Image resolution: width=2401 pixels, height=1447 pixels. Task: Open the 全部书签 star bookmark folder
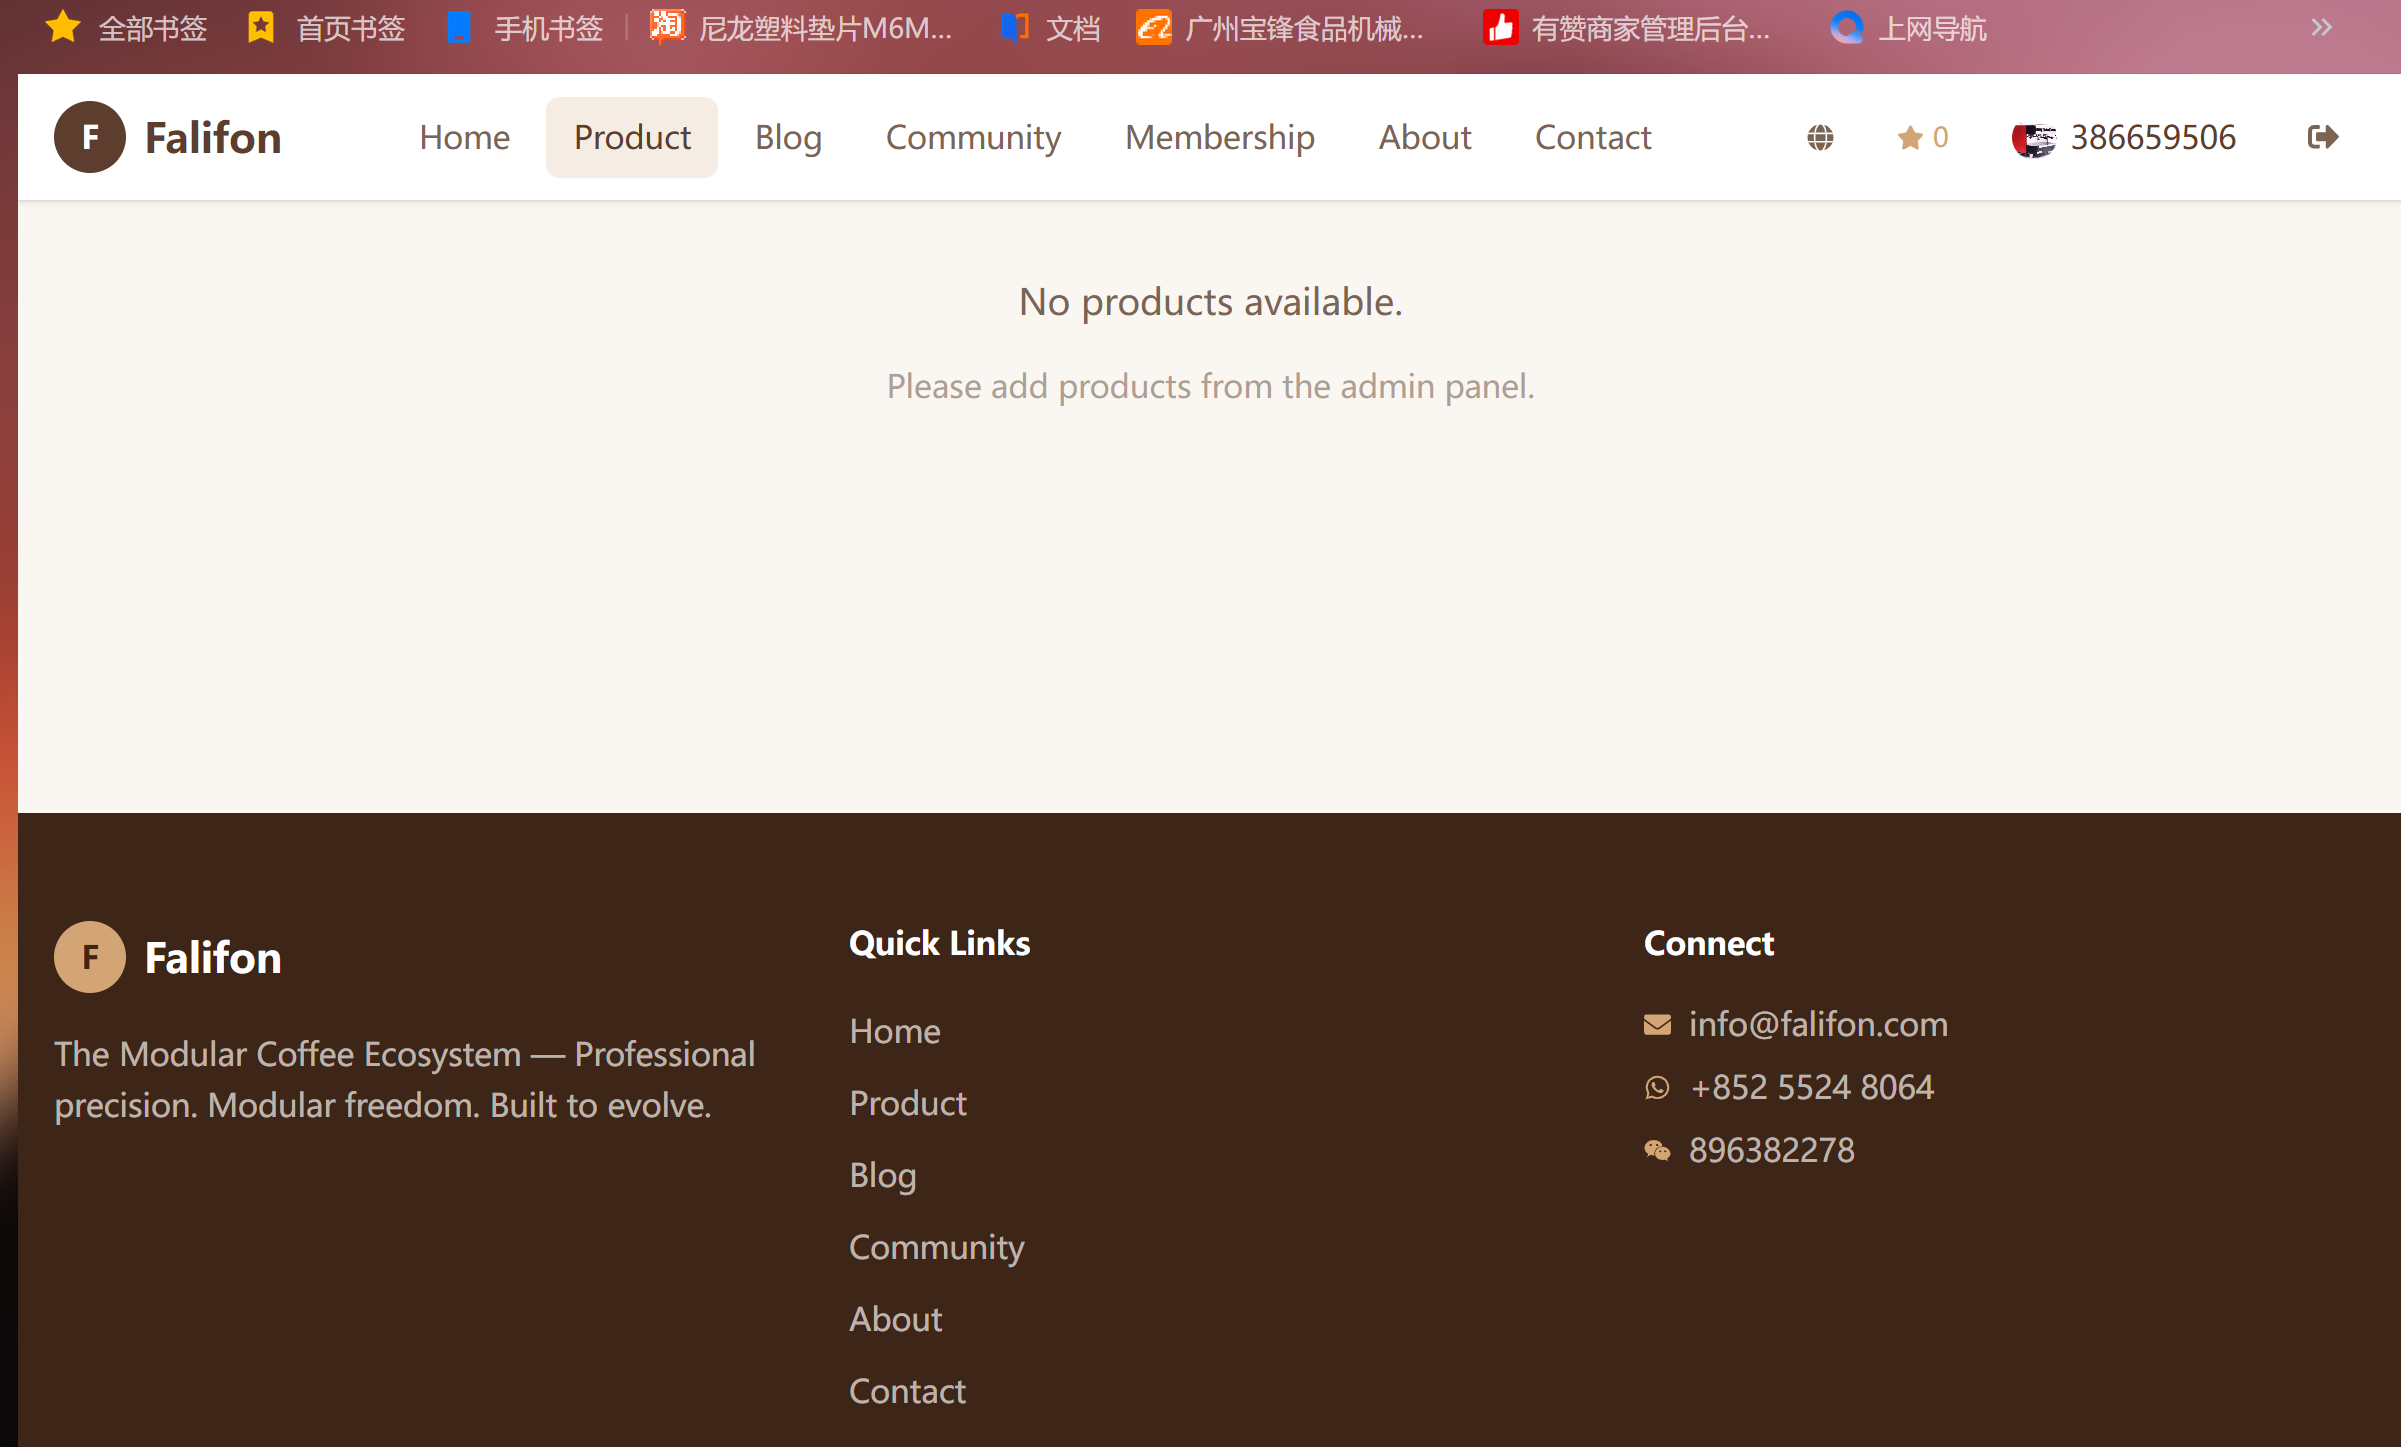[126, 28]
